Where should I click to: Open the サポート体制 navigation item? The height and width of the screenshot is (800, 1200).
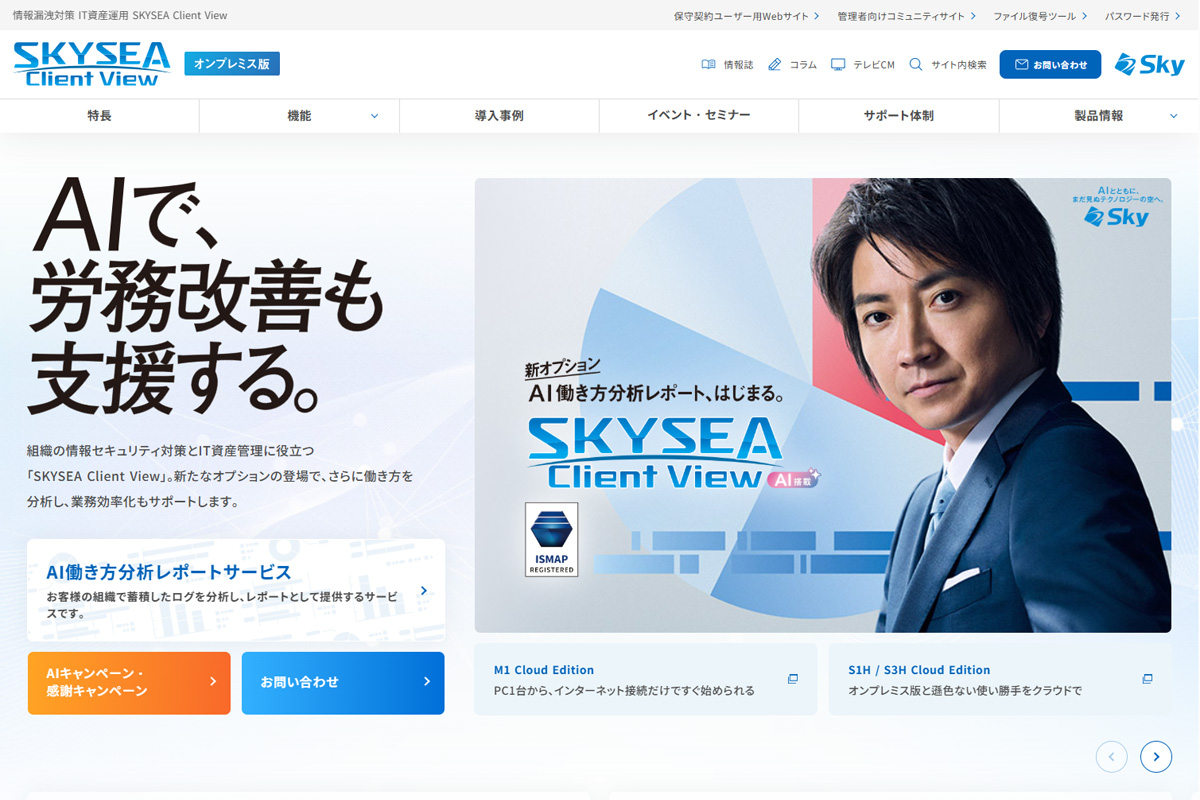point(899,116)
